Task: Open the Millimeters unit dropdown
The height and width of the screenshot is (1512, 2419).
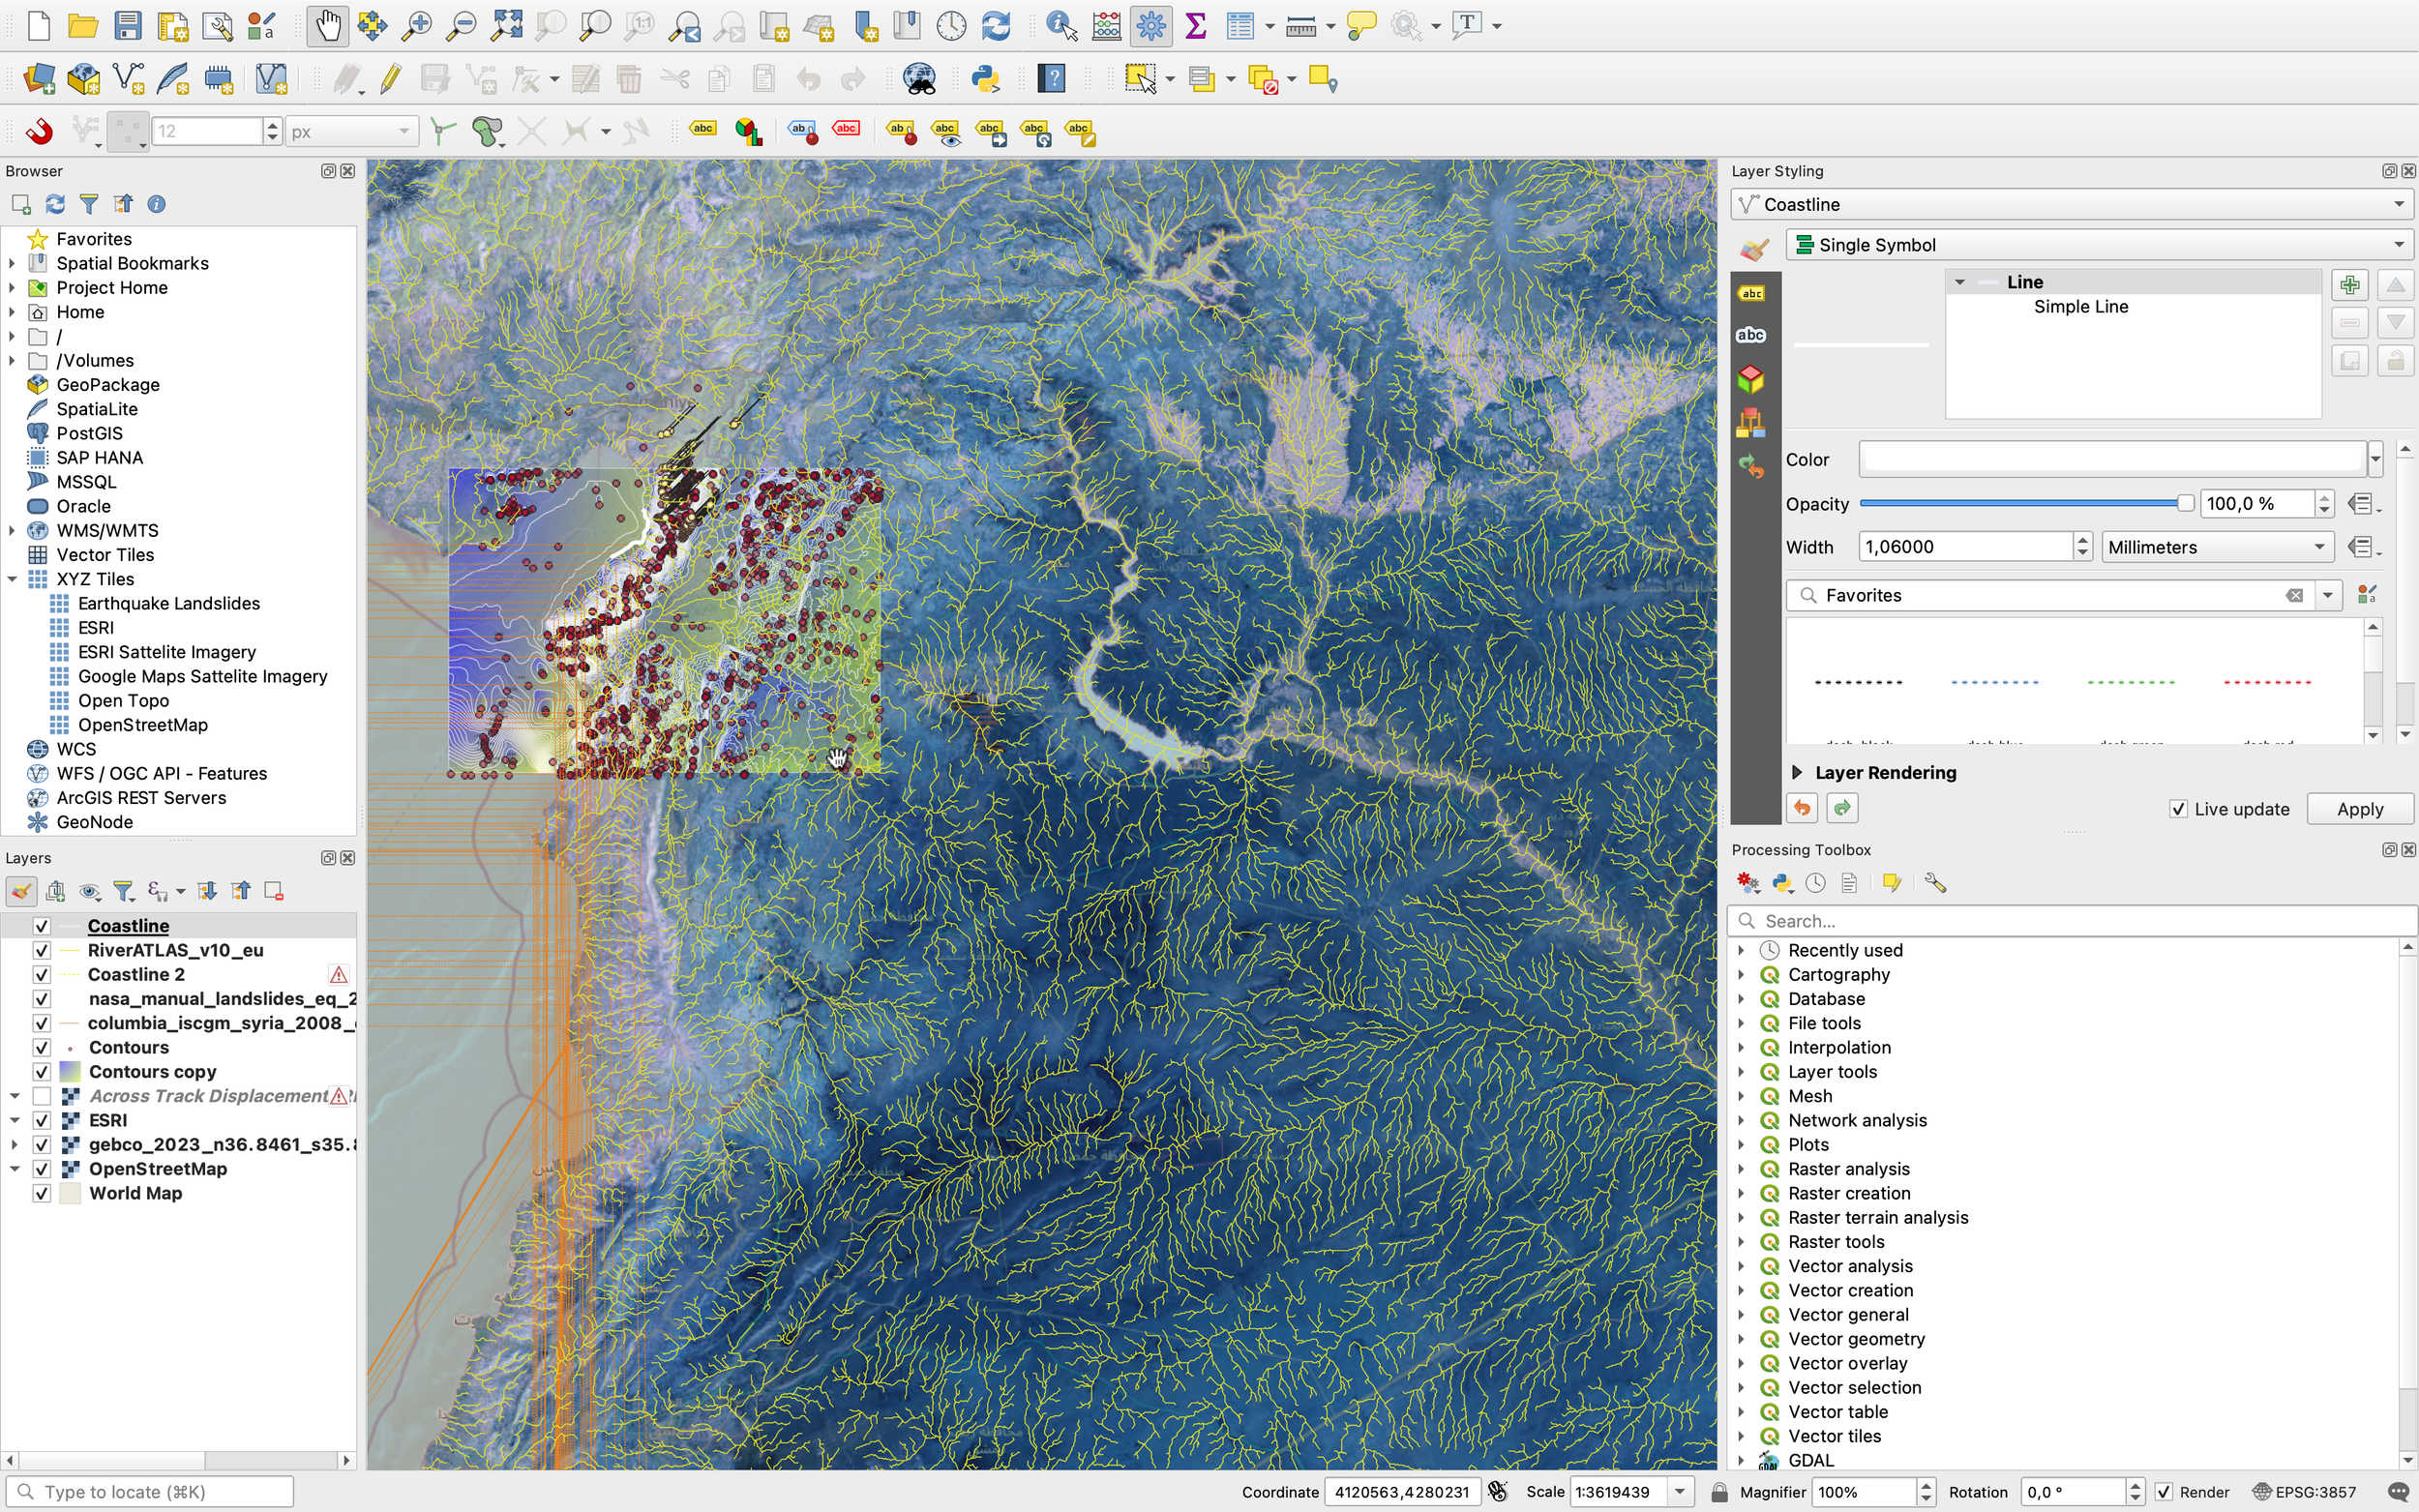Action: pyautogui.click(x=2217, y=547)
